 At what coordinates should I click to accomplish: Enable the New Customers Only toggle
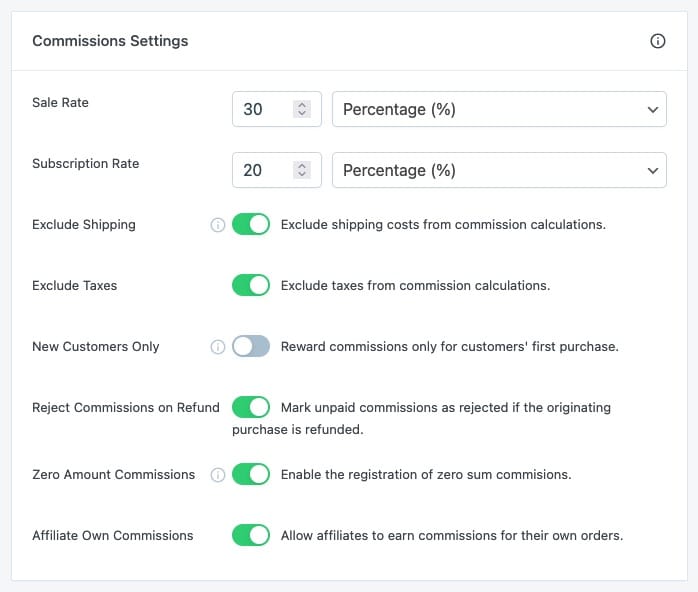click(251, 346)
